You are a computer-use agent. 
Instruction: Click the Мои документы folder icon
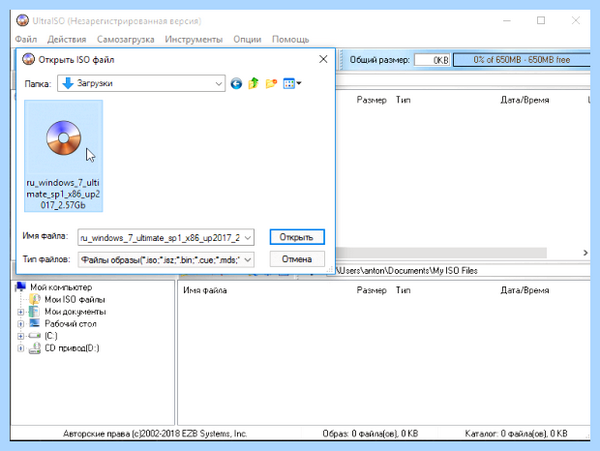[x=34, y=311]
